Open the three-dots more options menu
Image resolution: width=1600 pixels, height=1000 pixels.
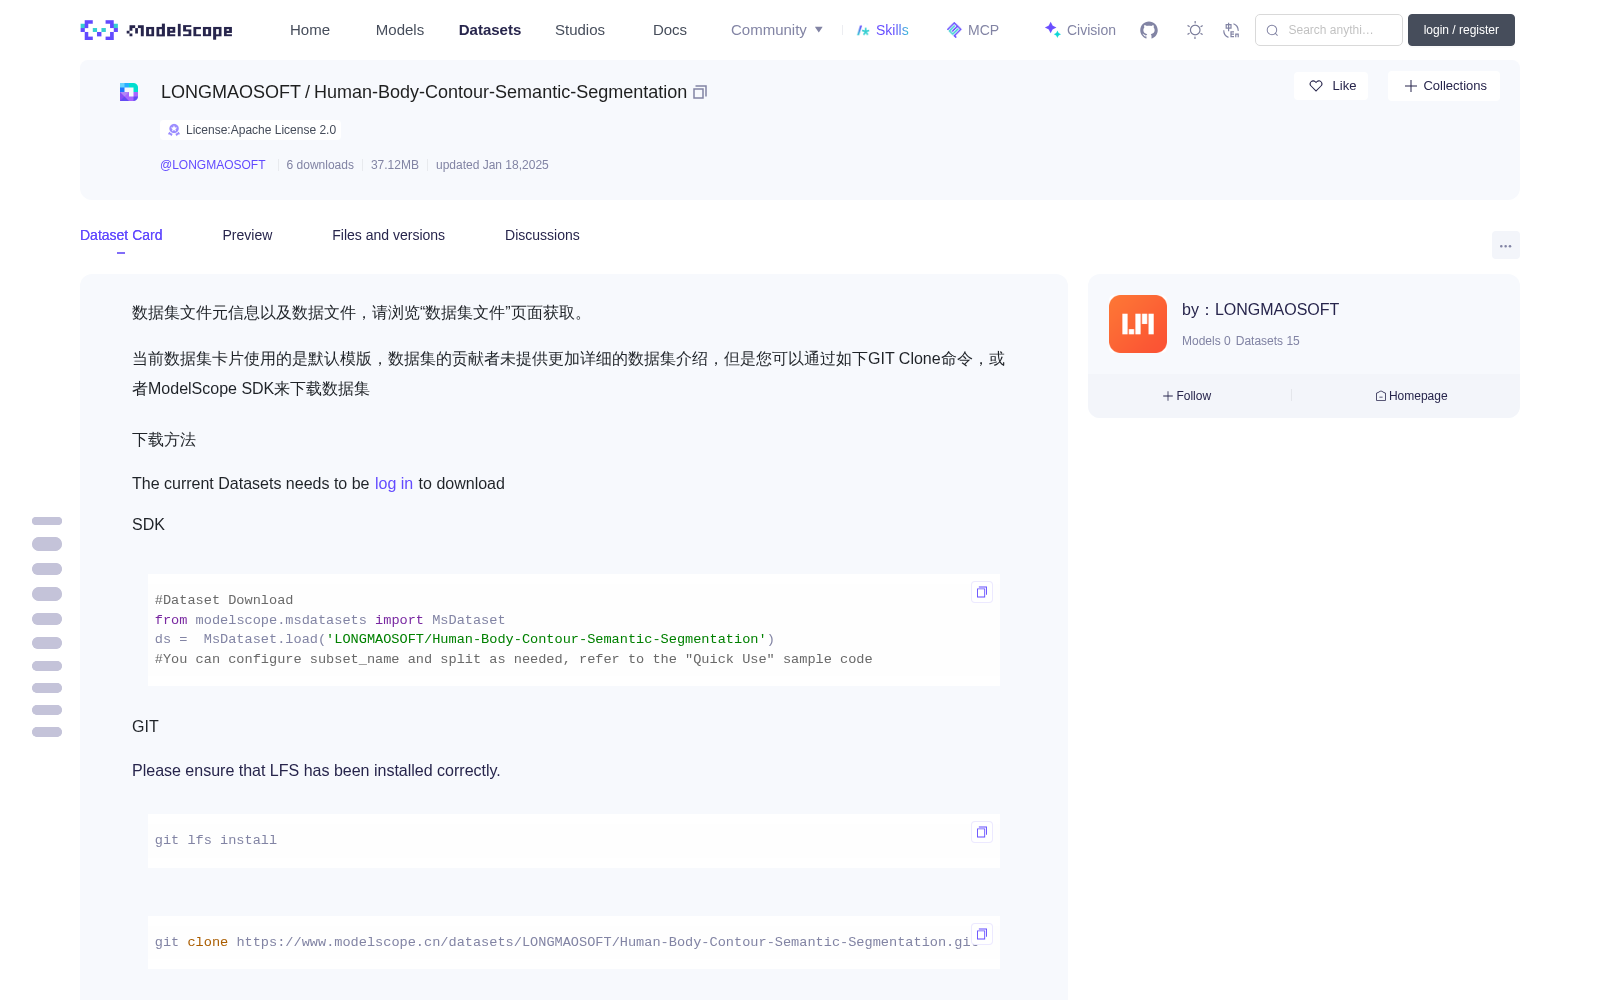click(x=1506, y=245)
